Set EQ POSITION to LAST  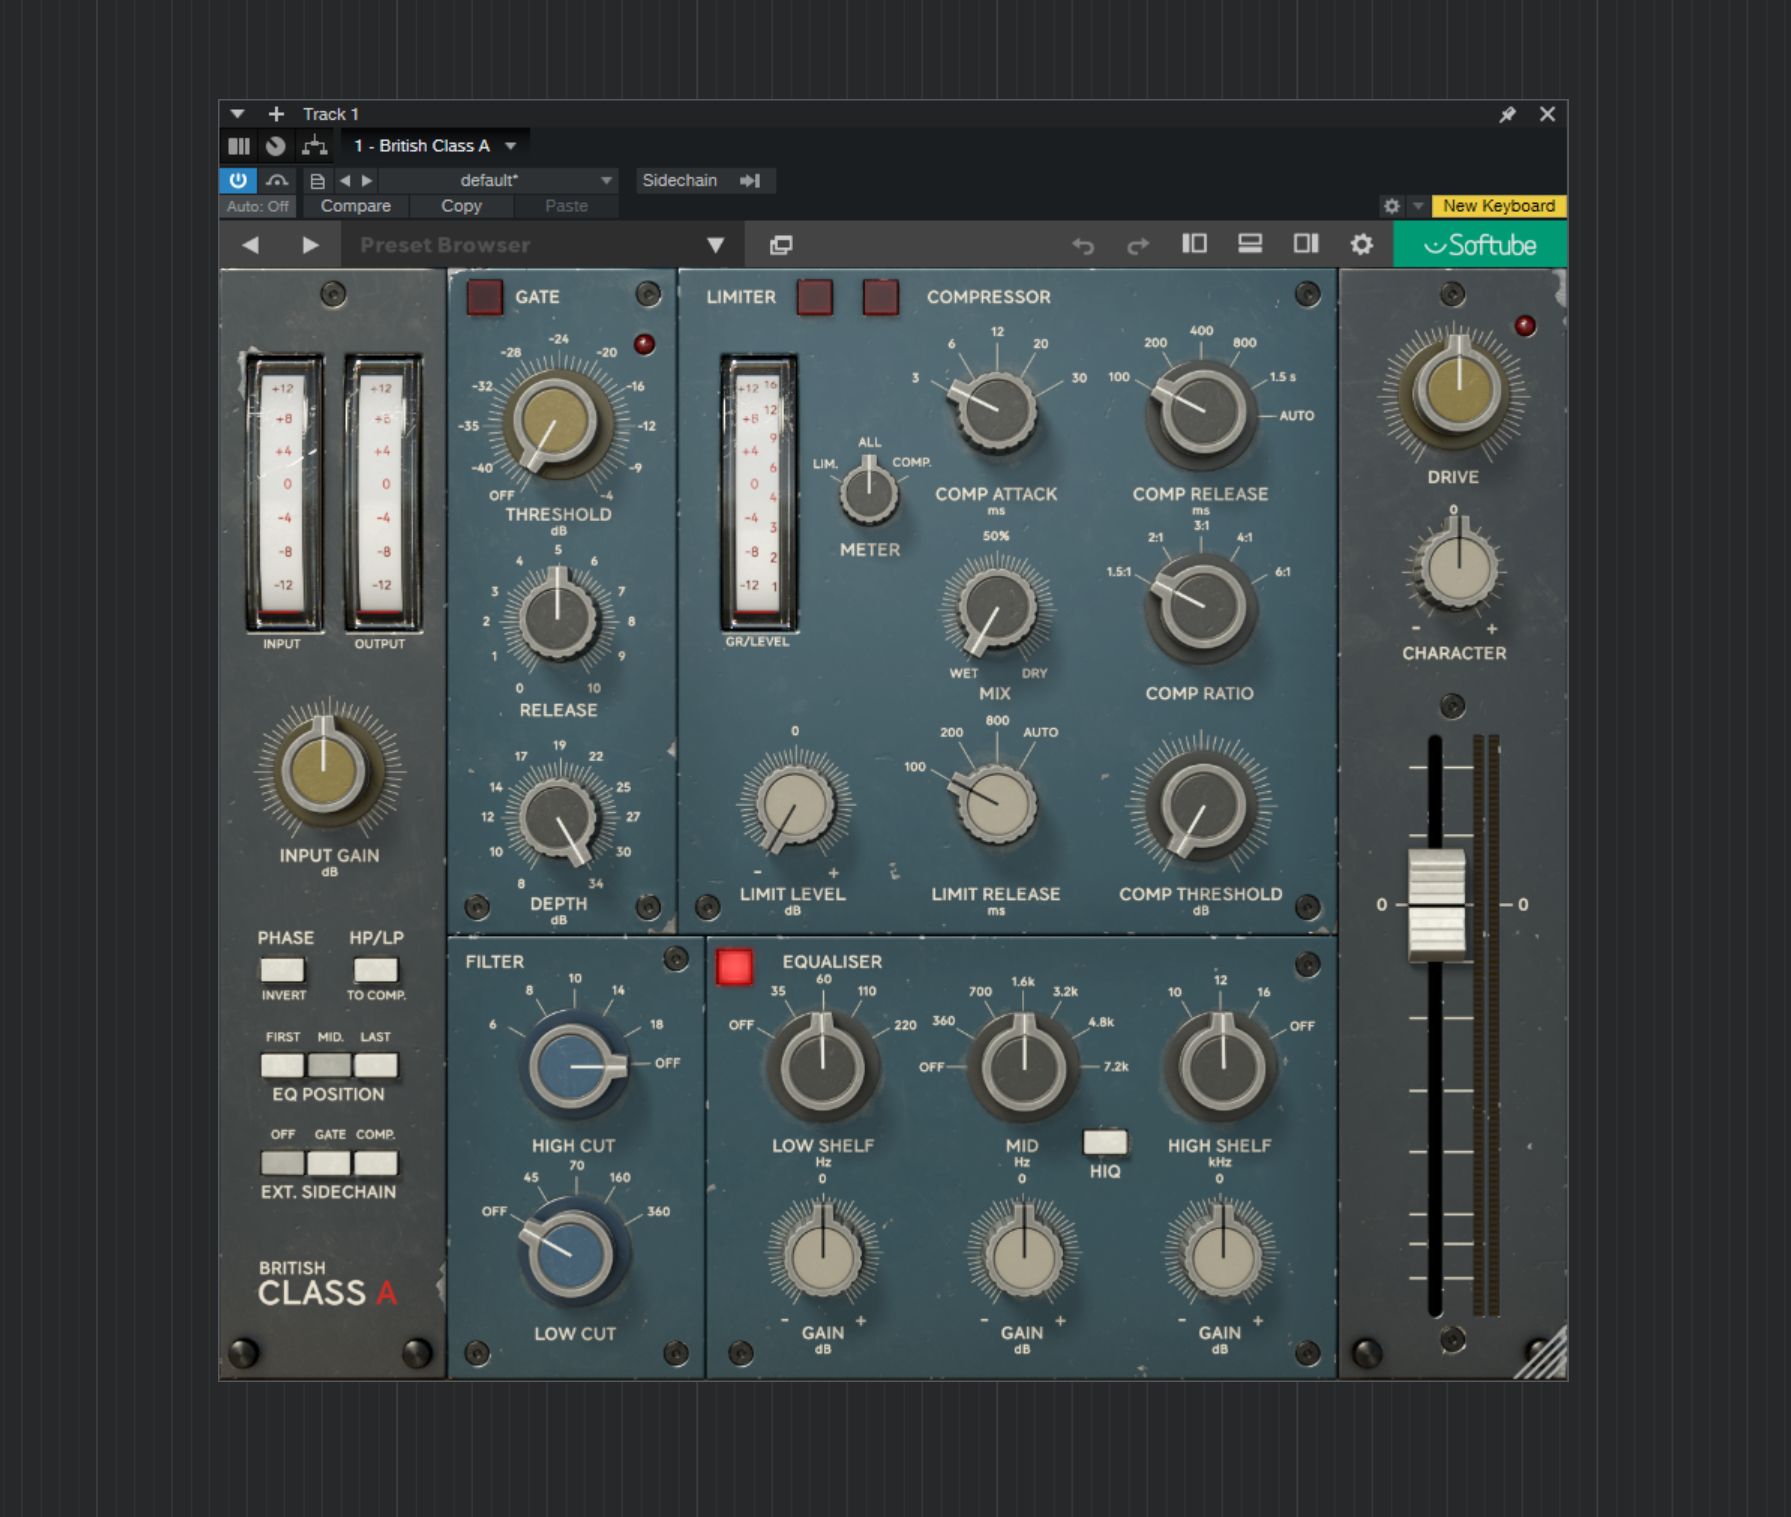376,1065
